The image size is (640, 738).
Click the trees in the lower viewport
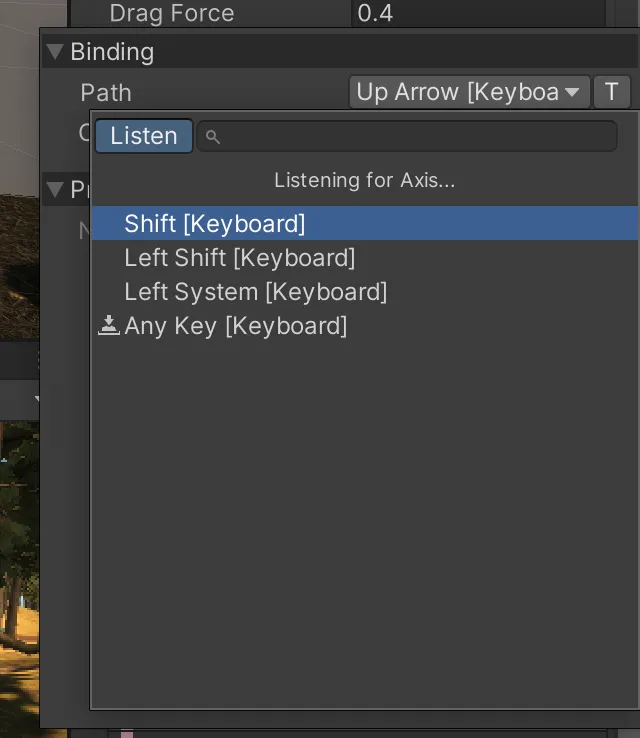pos(18,560)
